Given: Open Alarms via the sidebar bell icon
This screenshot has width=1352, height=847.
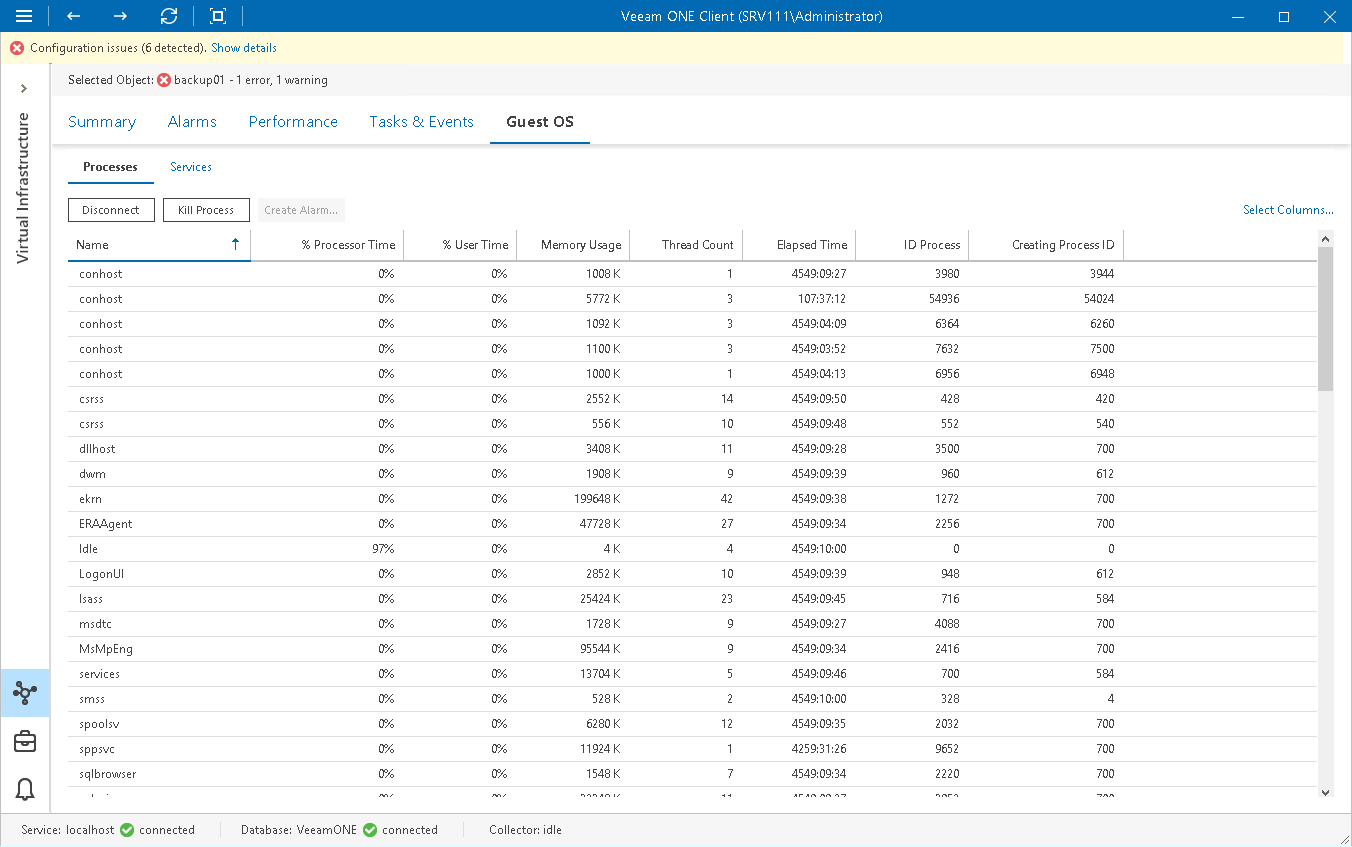Looking at the screenshot, I should [x=25, y=790].
